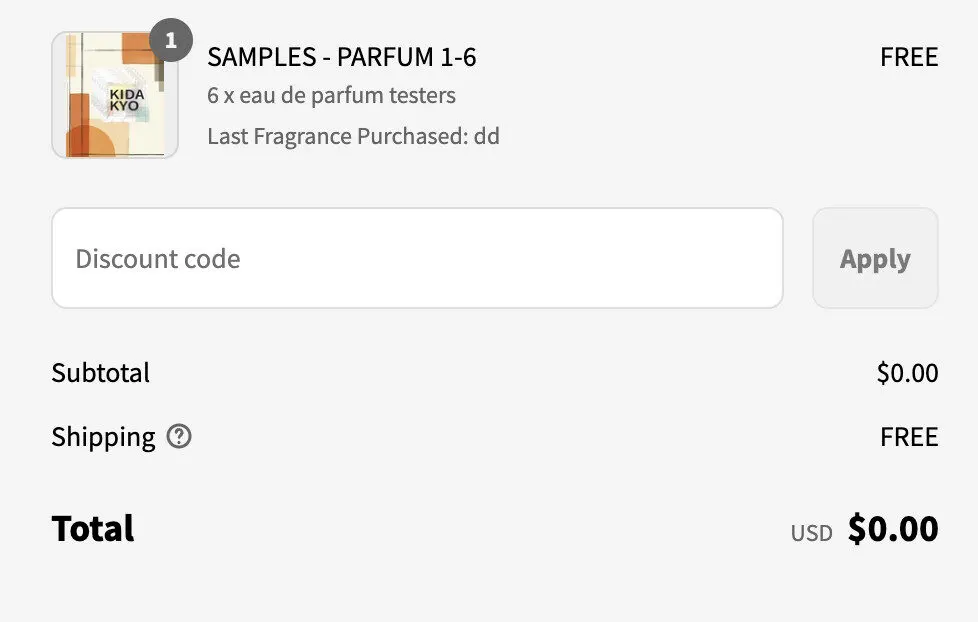Click the 6 x eau de parfum testers text
Viewport: 978px width, 622px height.
pos(331,95)
